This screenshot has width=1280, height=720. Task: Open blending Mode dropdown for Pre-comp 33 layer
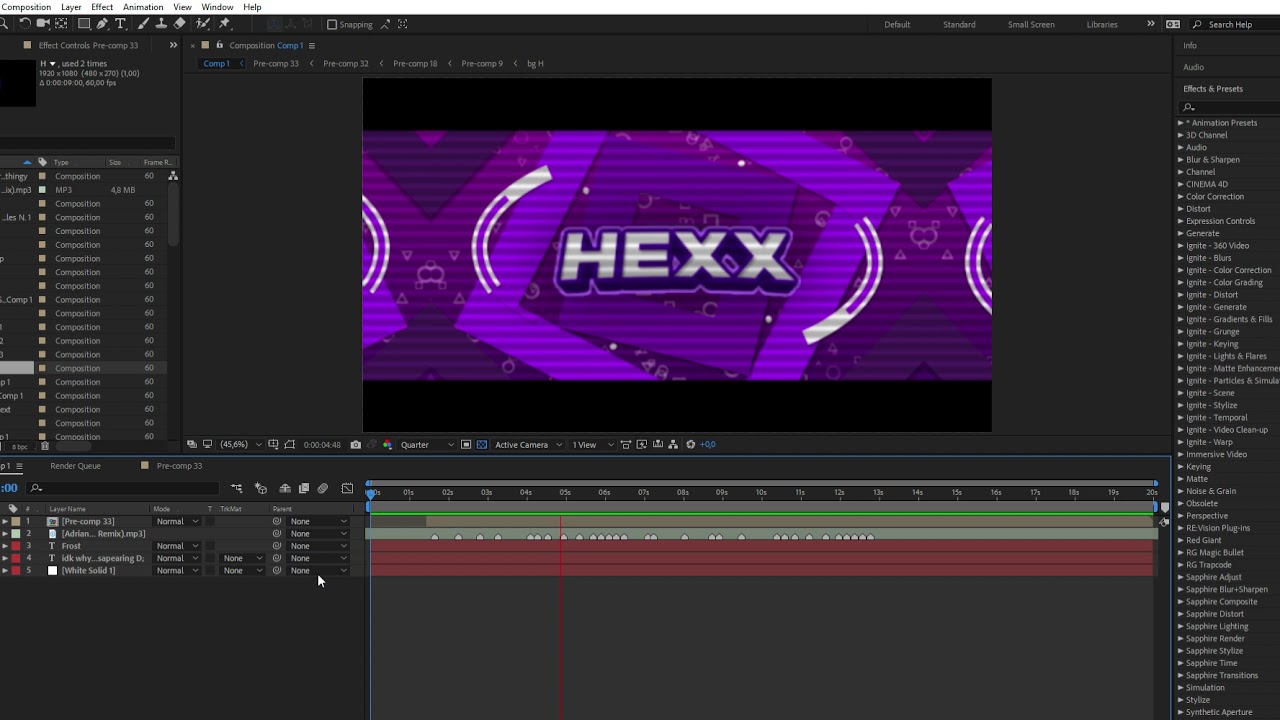click(177, 521)
